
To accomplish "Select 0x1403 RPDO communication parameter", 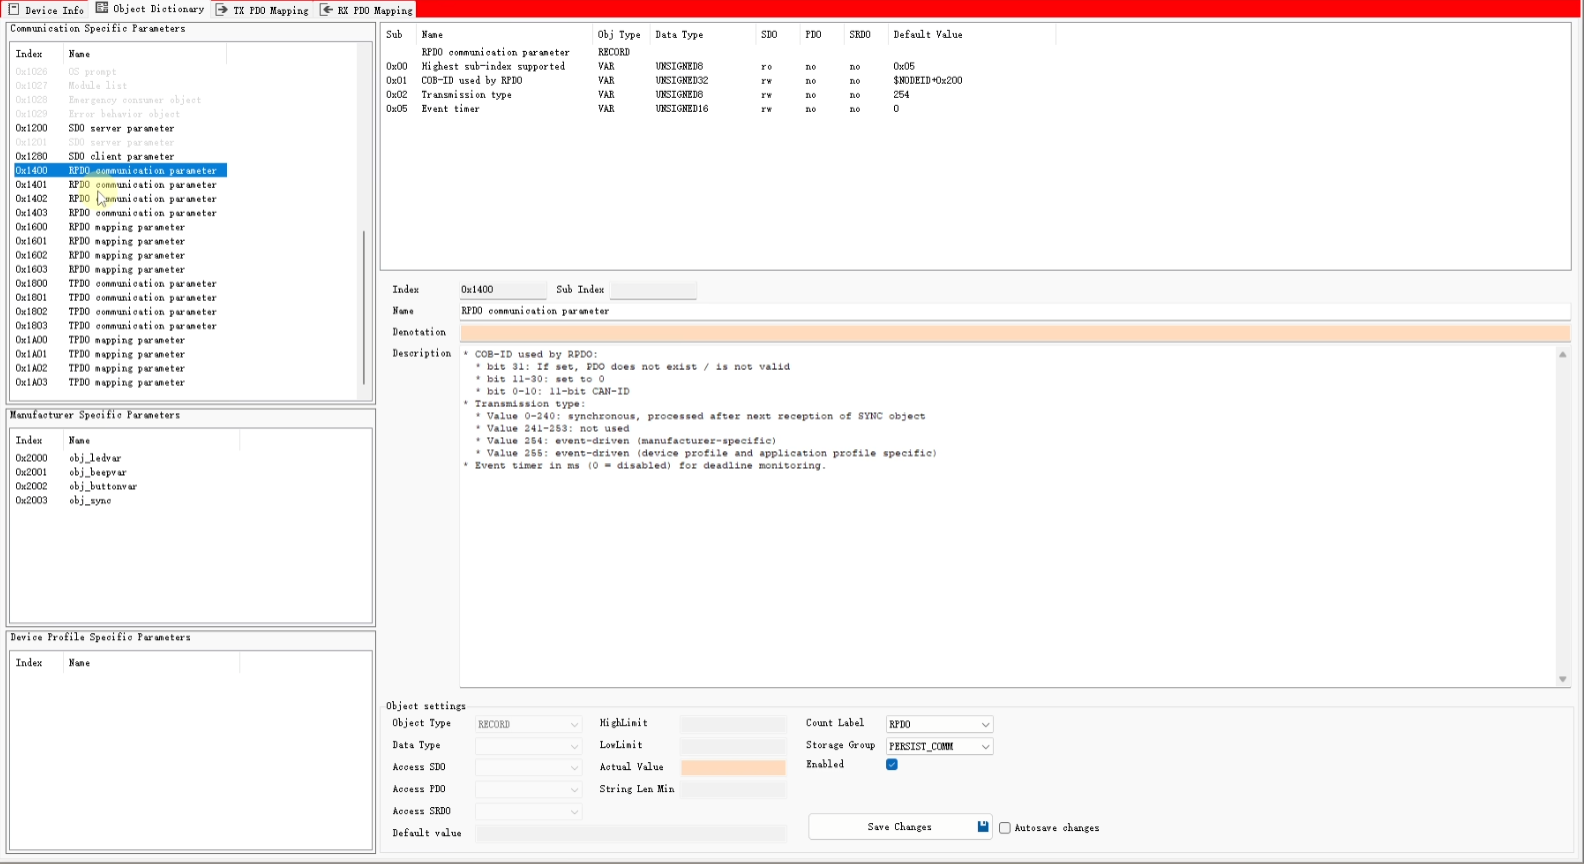I will point(120,213).
